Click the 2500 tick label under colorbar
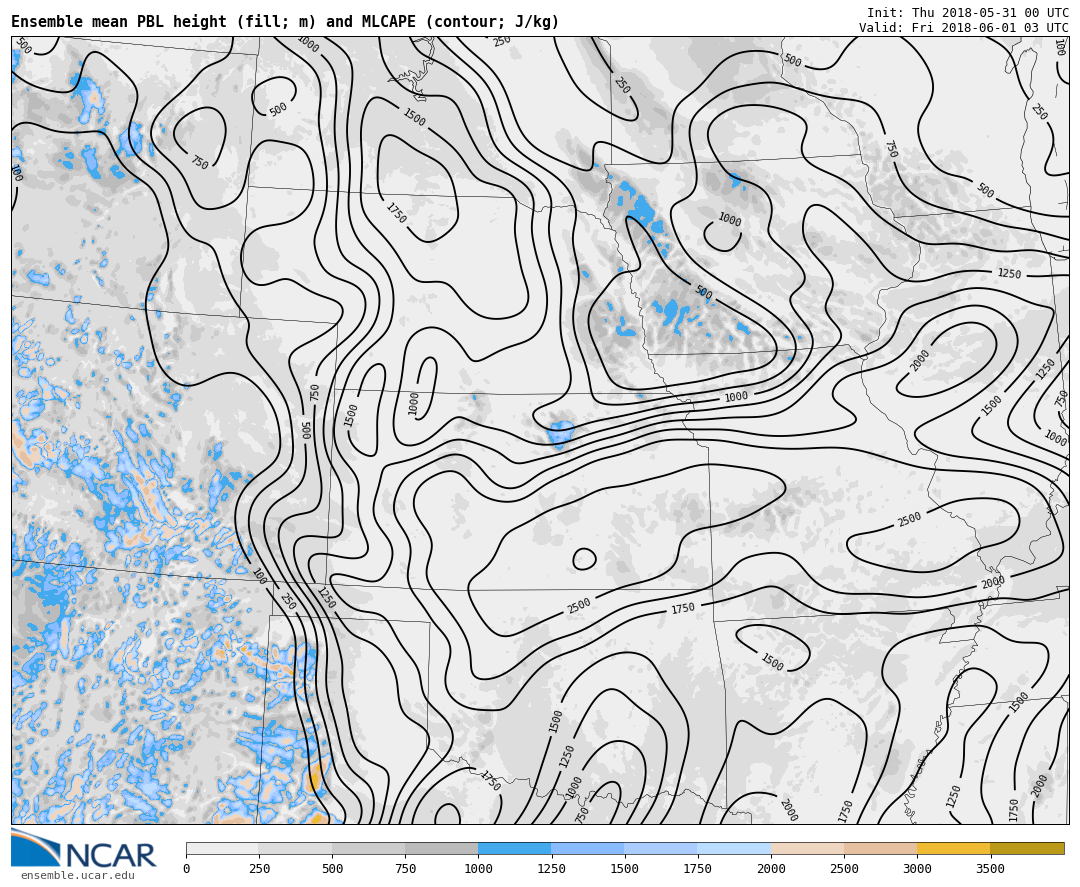The height and width of the screenshot is (887, 1080). (844, 869)
